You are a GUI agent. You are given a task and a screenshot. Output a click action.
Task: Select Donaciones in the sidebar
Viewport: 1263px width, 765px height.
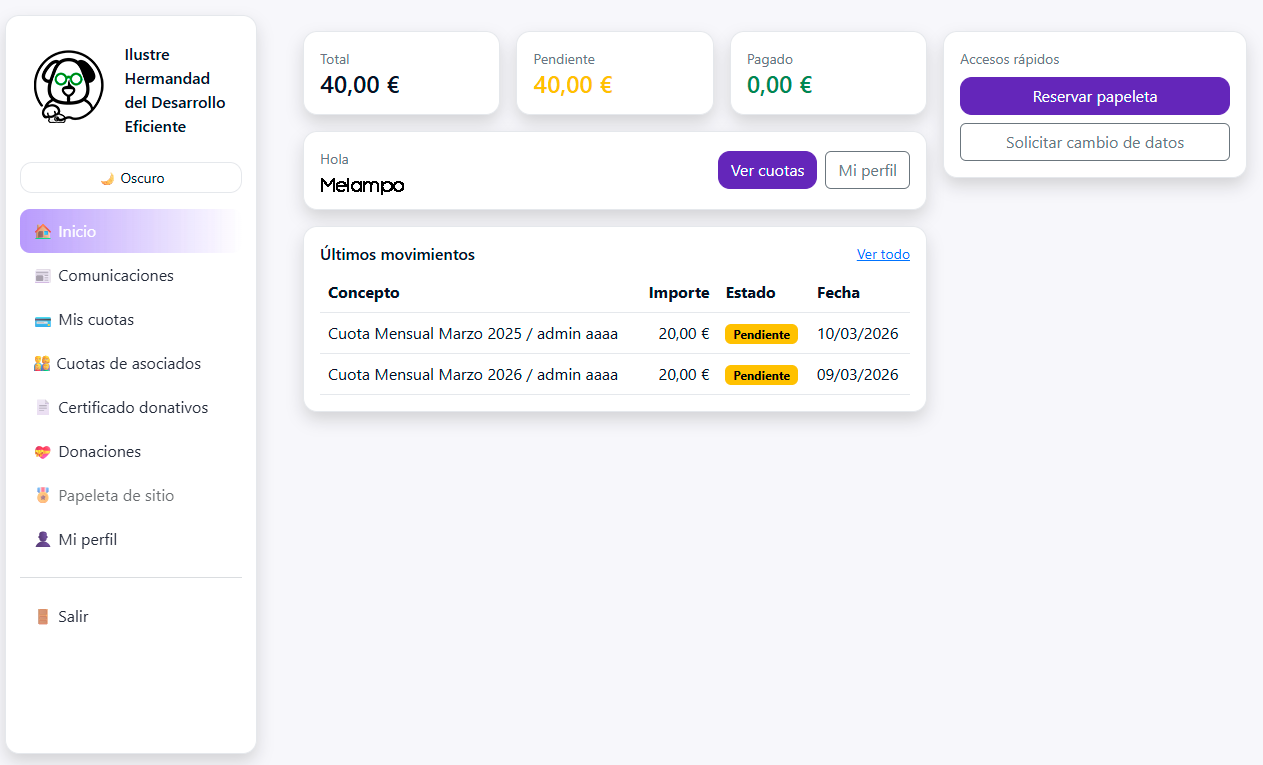131,451
